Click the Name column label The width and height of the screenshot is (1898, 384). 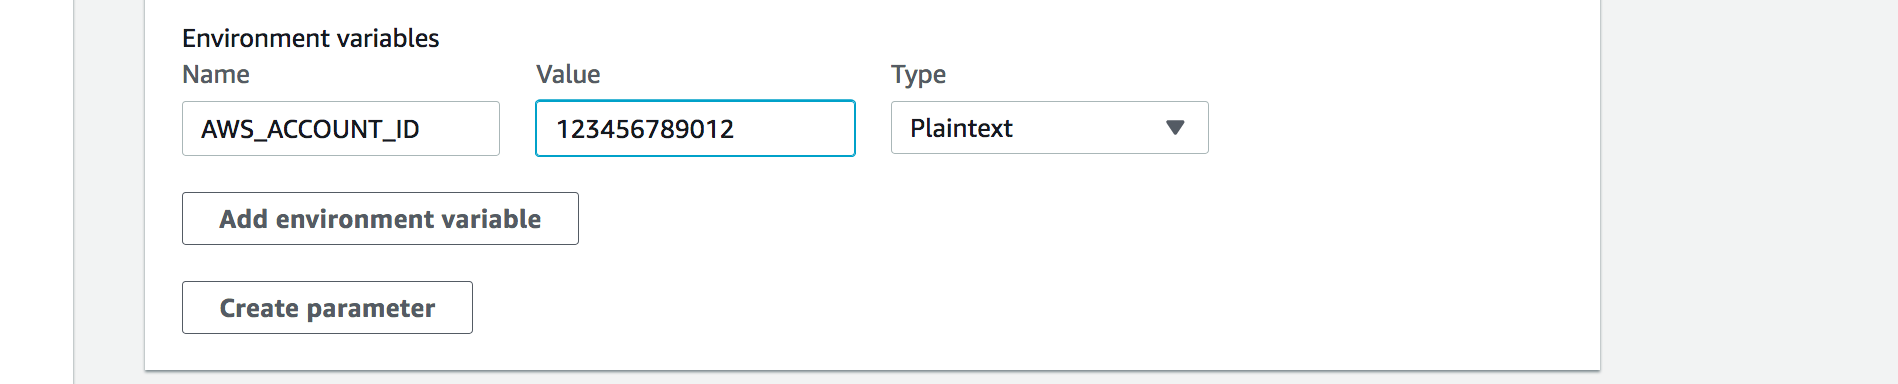pos(216,74)
